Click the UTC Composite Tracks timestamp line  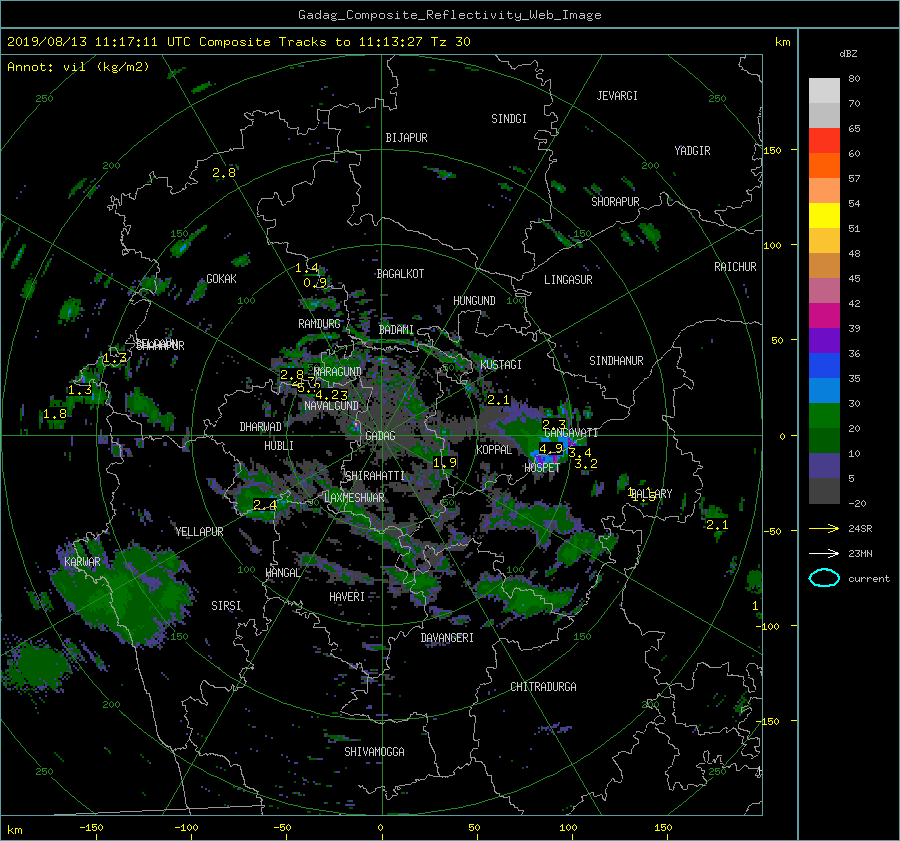239,42
